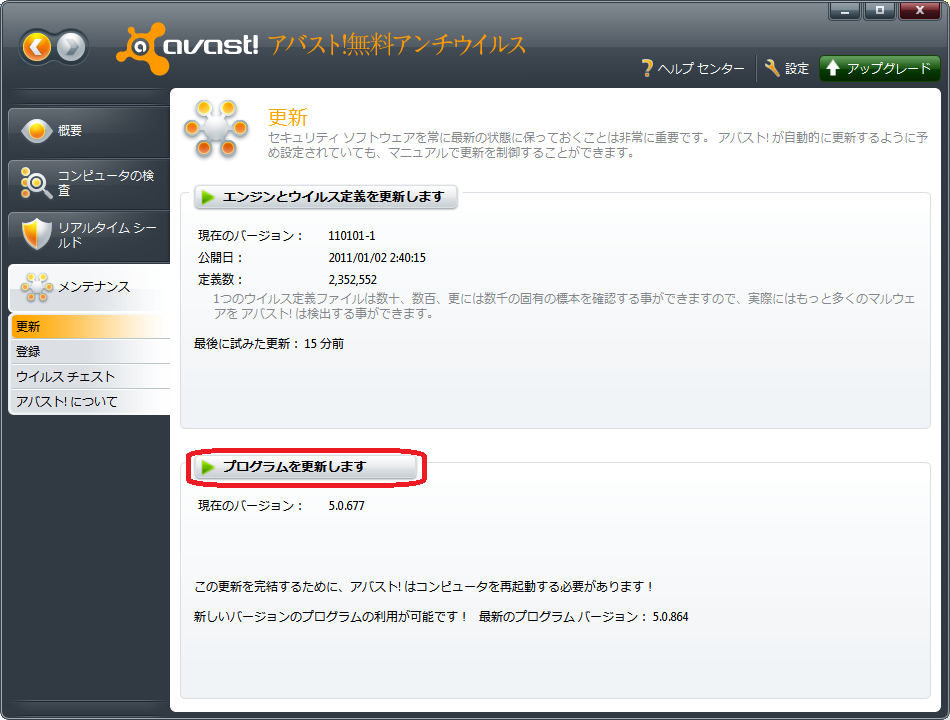Click 最後に試みた更新: 15 分前 text

[x=269, y=344]
